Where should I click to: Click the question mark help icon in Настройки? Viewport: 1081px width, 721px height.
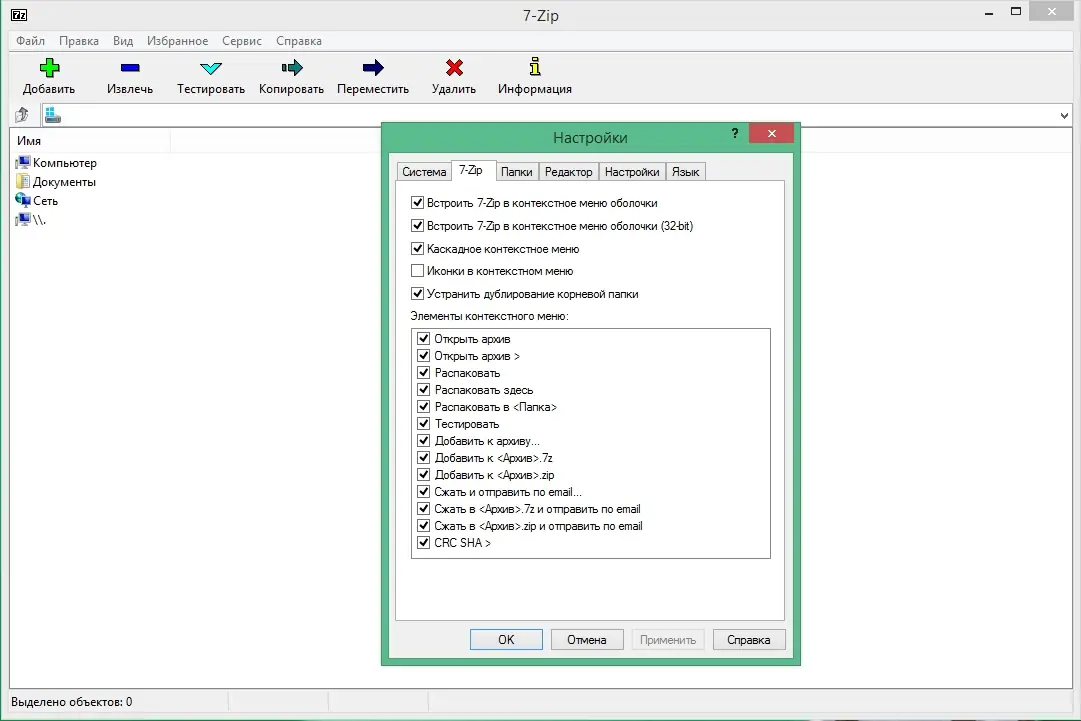coord(735,133)
